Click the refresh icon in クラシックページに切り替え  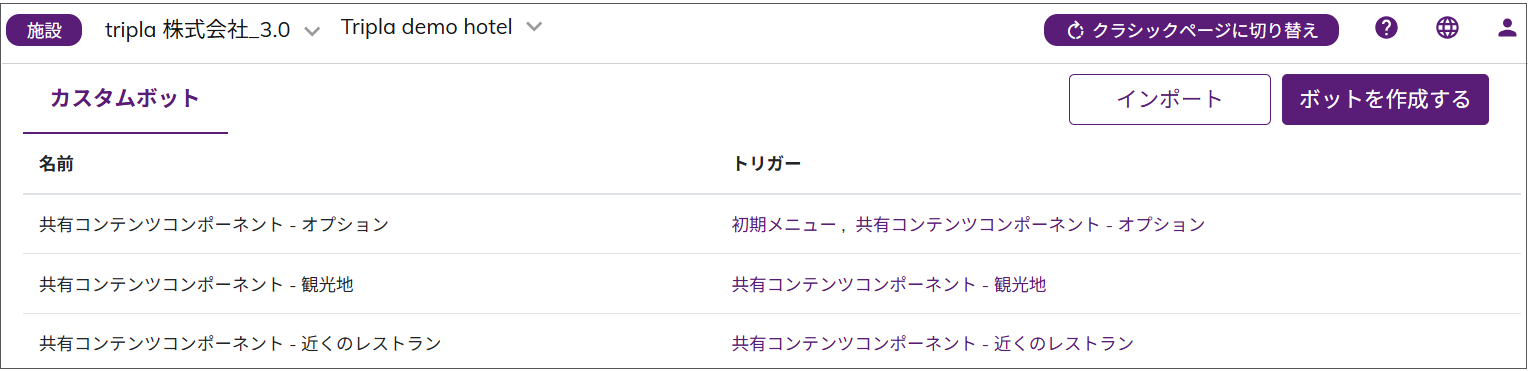pos(1076,31)
